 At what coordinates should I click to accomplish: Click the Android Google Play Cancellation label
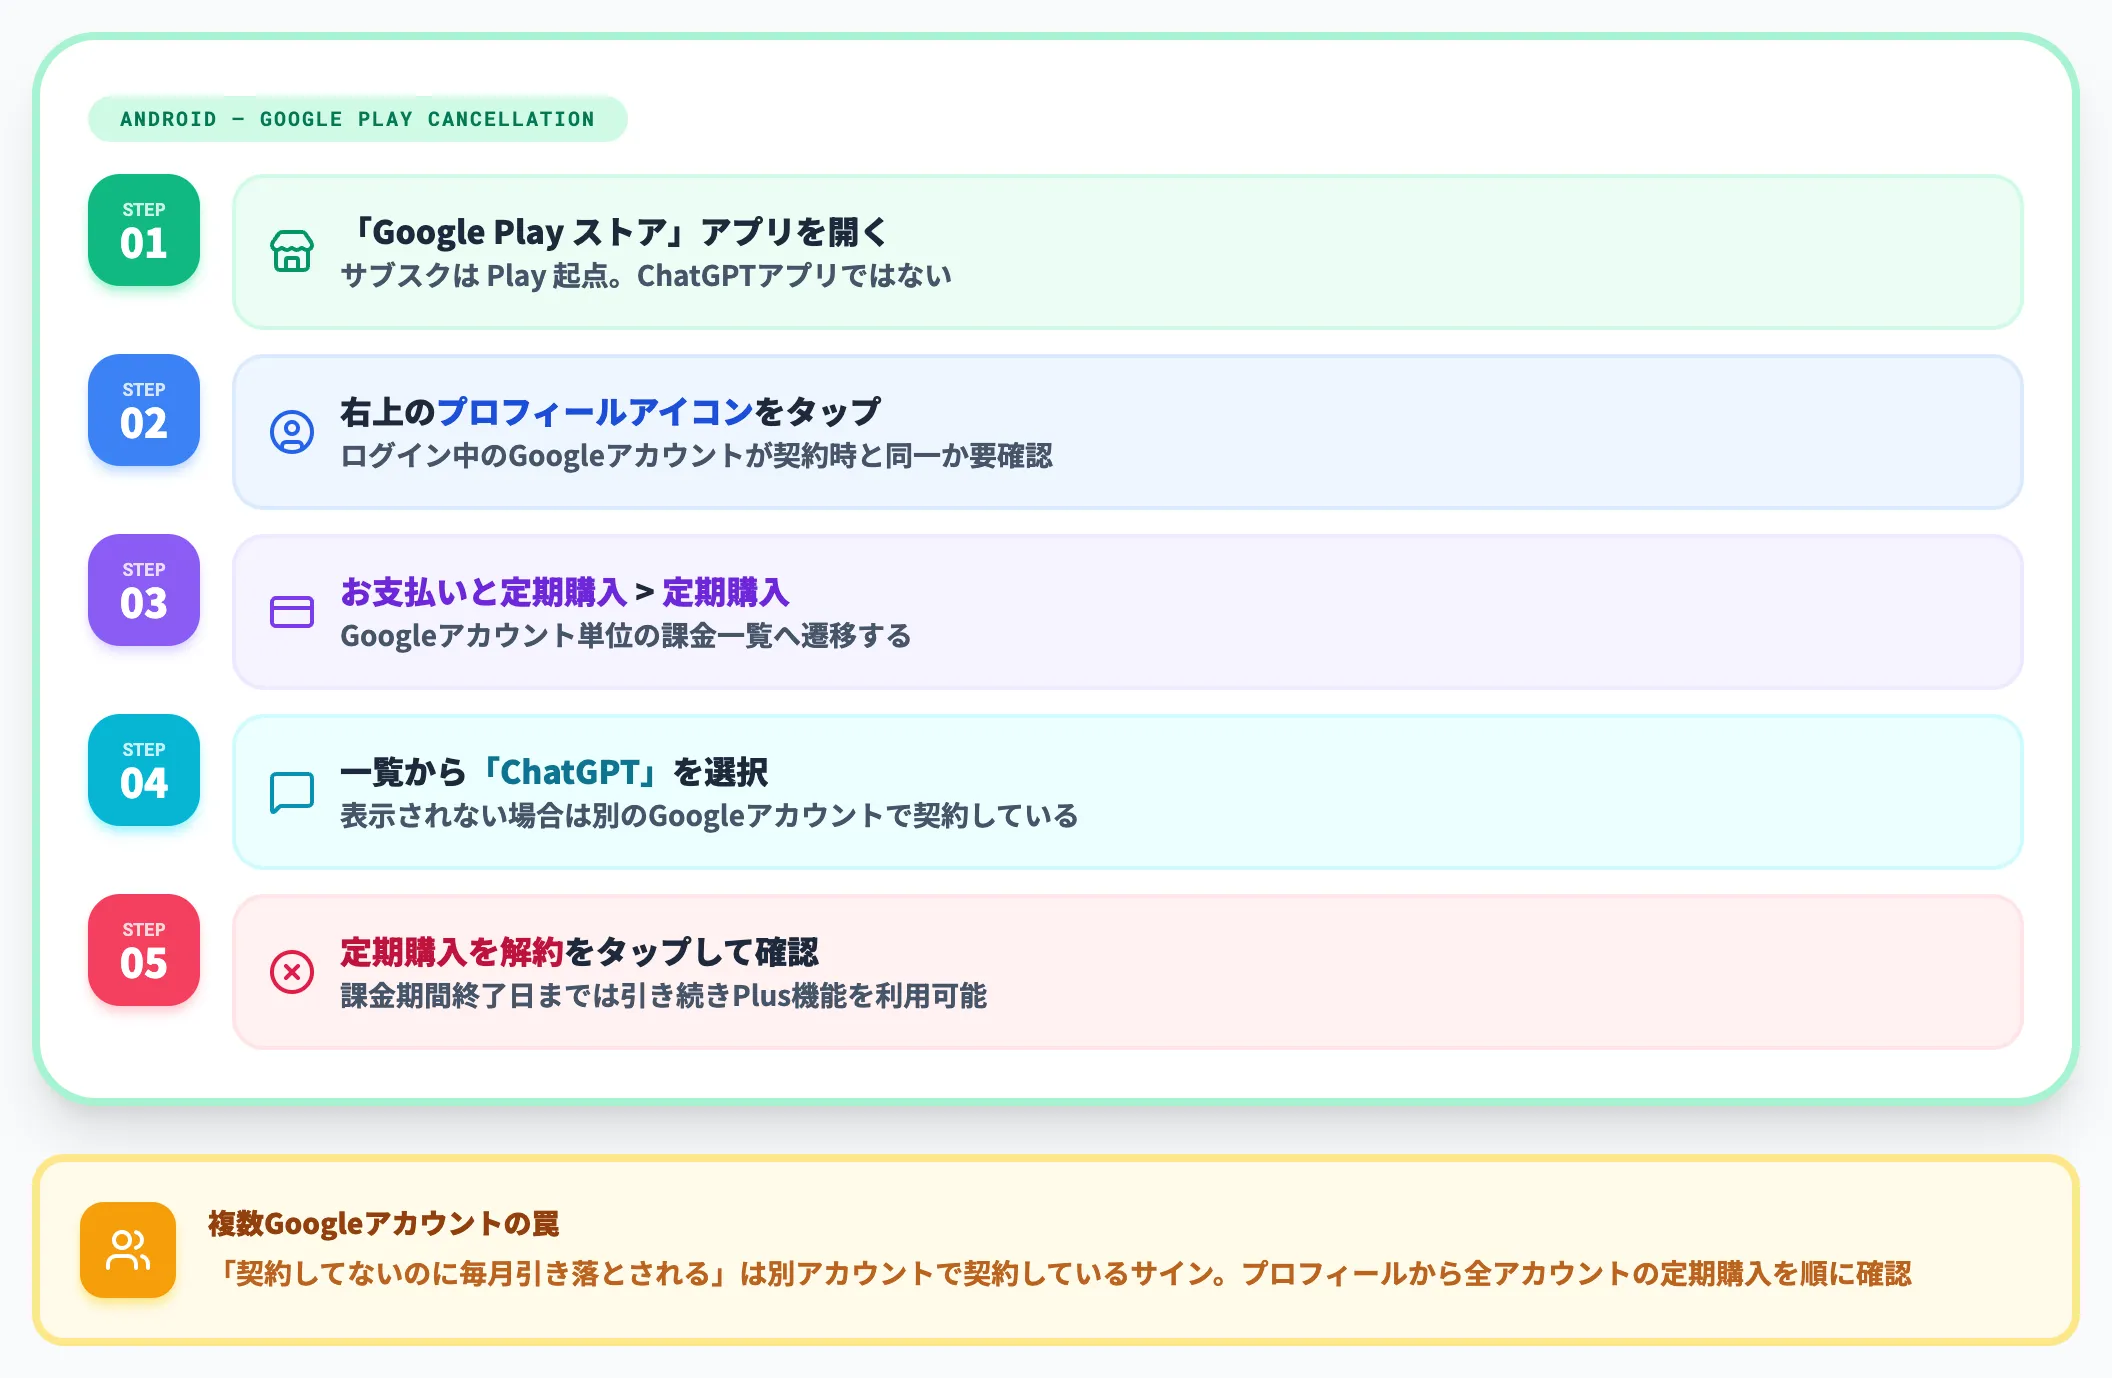coord(357,119)
